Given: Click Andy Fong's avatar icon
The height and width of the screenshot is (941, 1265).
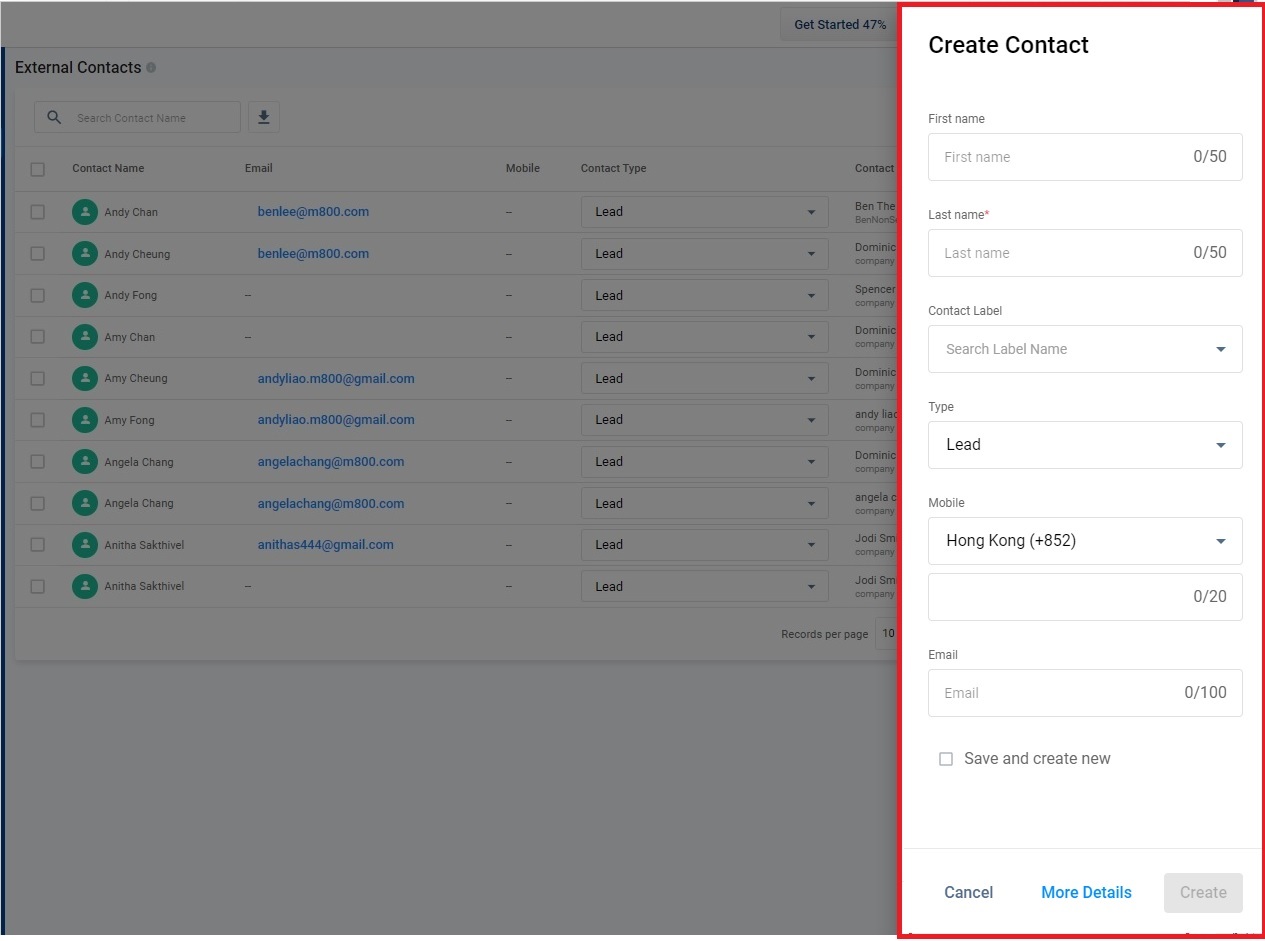Looking at the screenshot, I should pyautogui.click(x=85, y=295).
